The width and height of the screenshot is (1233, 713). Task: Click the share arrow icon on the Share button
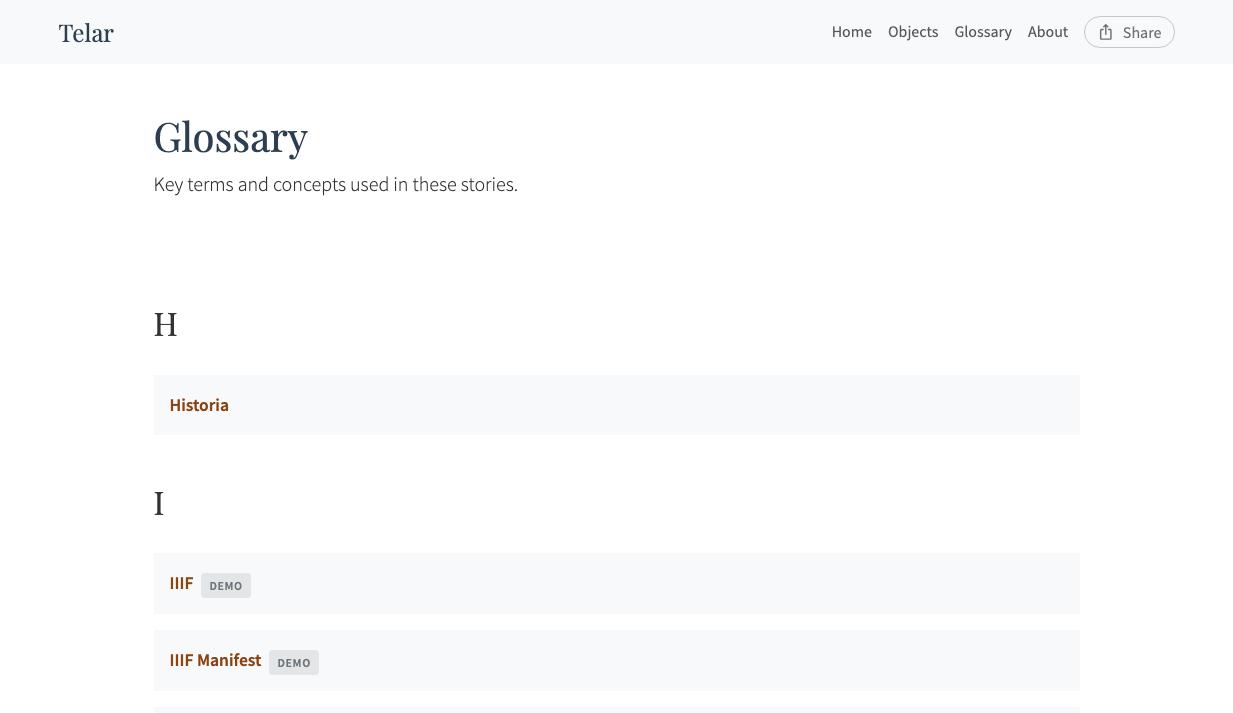pyautogui.click(x=1105, y=31)
